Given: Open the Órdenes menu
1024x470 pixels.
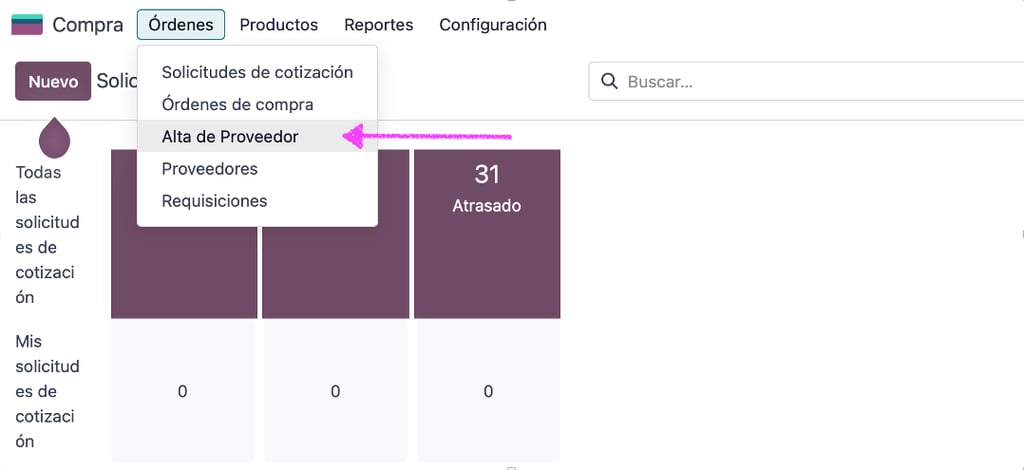Looking at the screenshot, I should click(x=181, y=25).
